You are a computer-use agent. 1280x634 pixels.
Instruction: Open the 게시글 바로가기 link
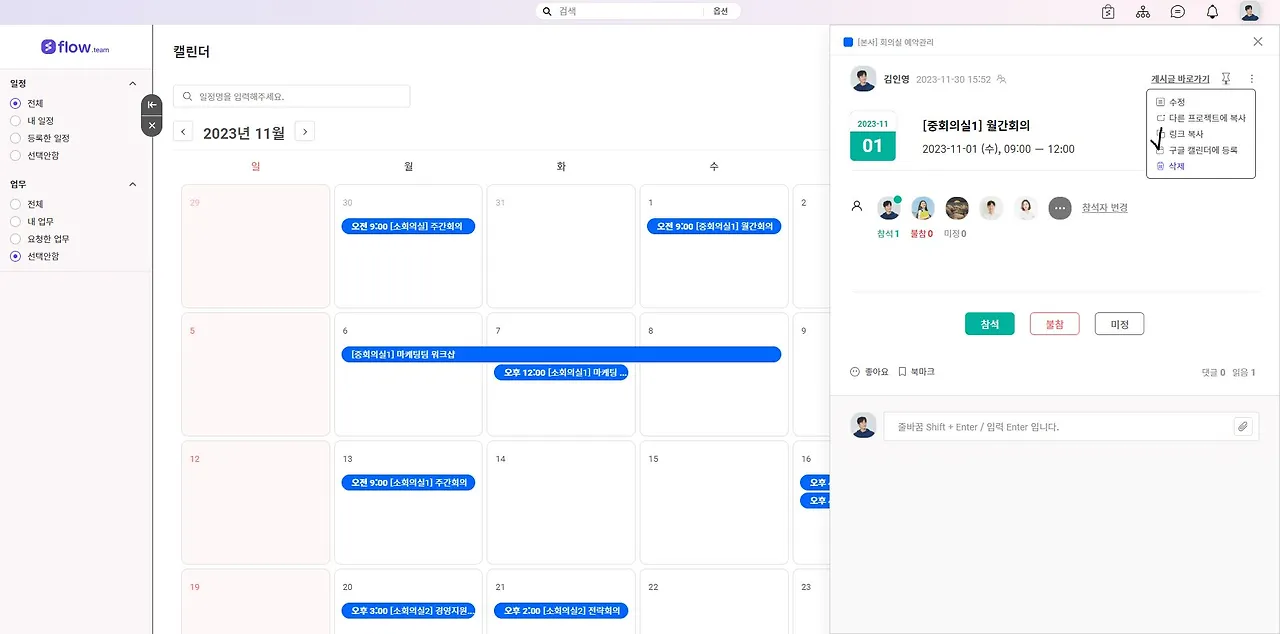coord(1180,79)
